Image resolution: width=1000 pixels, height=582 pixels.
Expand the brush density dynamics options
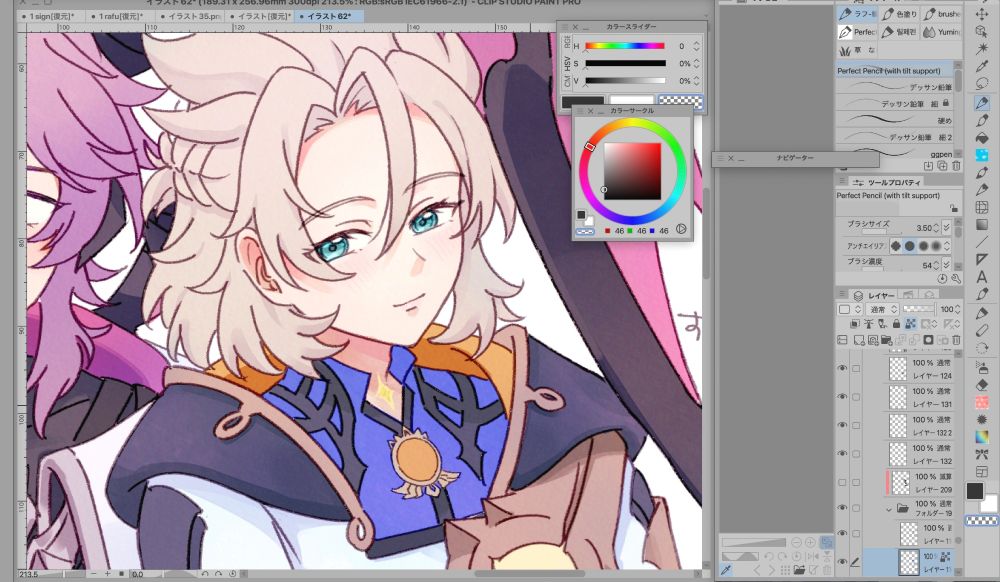[946, 265]
